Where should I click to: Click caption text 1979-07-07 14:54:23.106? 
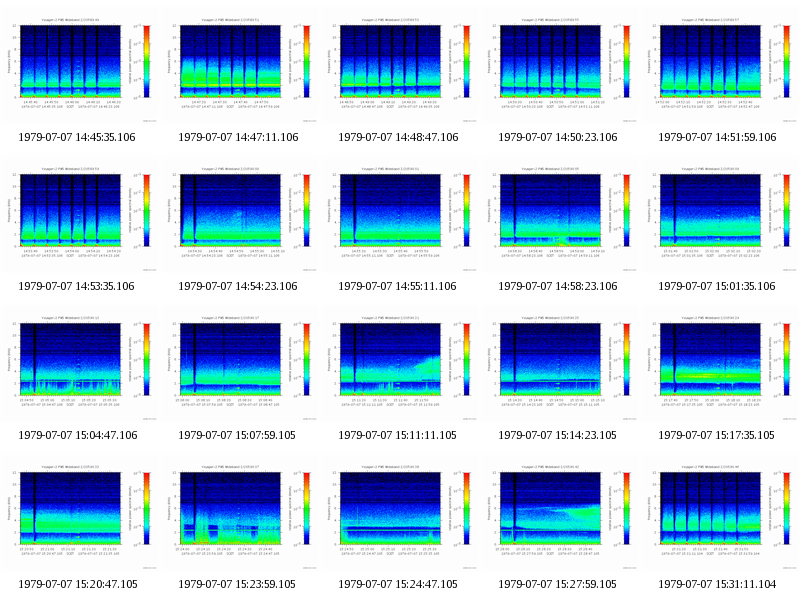coord(238,286)
